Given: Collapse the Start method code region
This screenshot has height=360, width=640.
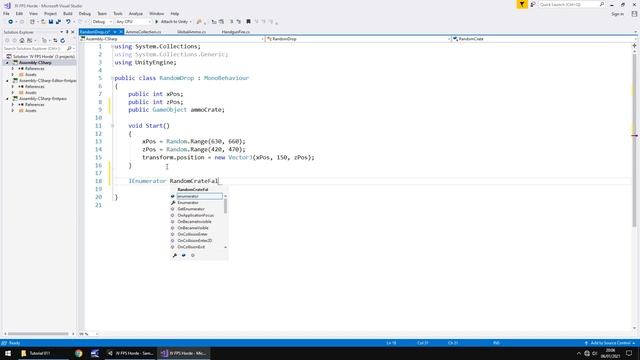Looking at the screenshot, I should (112, 126).
